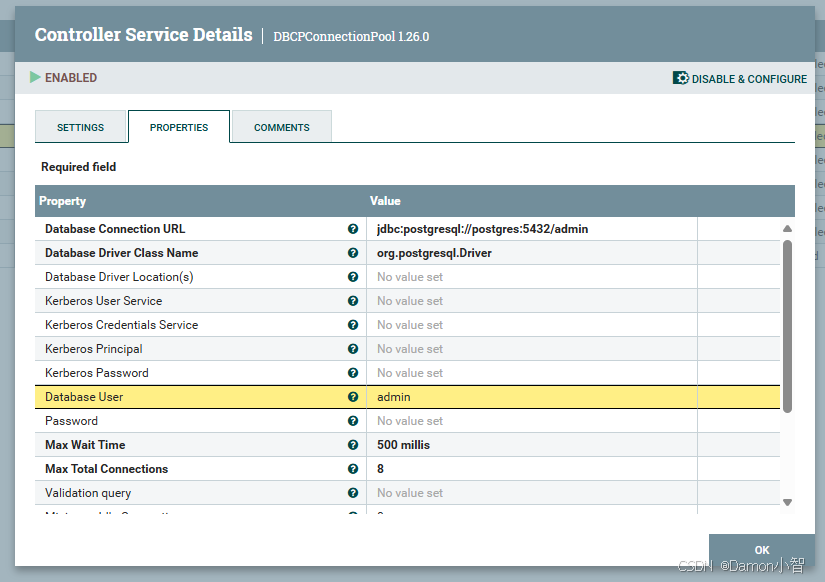Click the Database Driver Location(s) empty value

409,277
